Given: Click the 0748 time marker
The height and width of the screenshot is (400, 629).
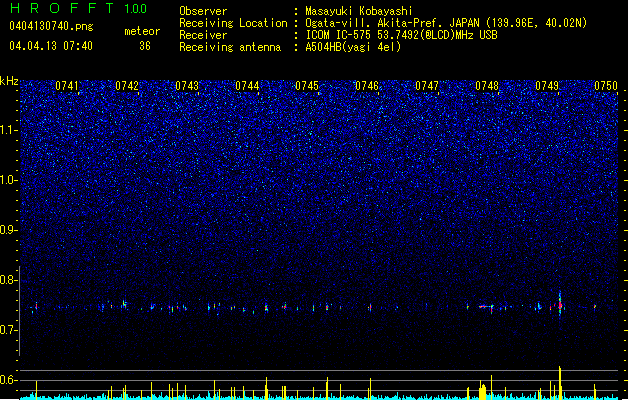Looking at the screenshot, I should [x=487, y=86].
